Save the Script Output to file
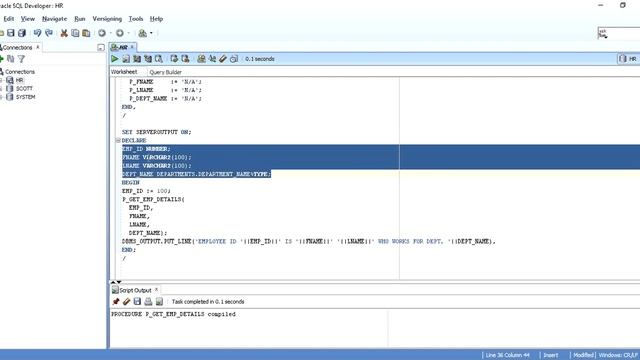Image resolution: width=640 pixels, height=360 pixels. [x=137, y=302]
